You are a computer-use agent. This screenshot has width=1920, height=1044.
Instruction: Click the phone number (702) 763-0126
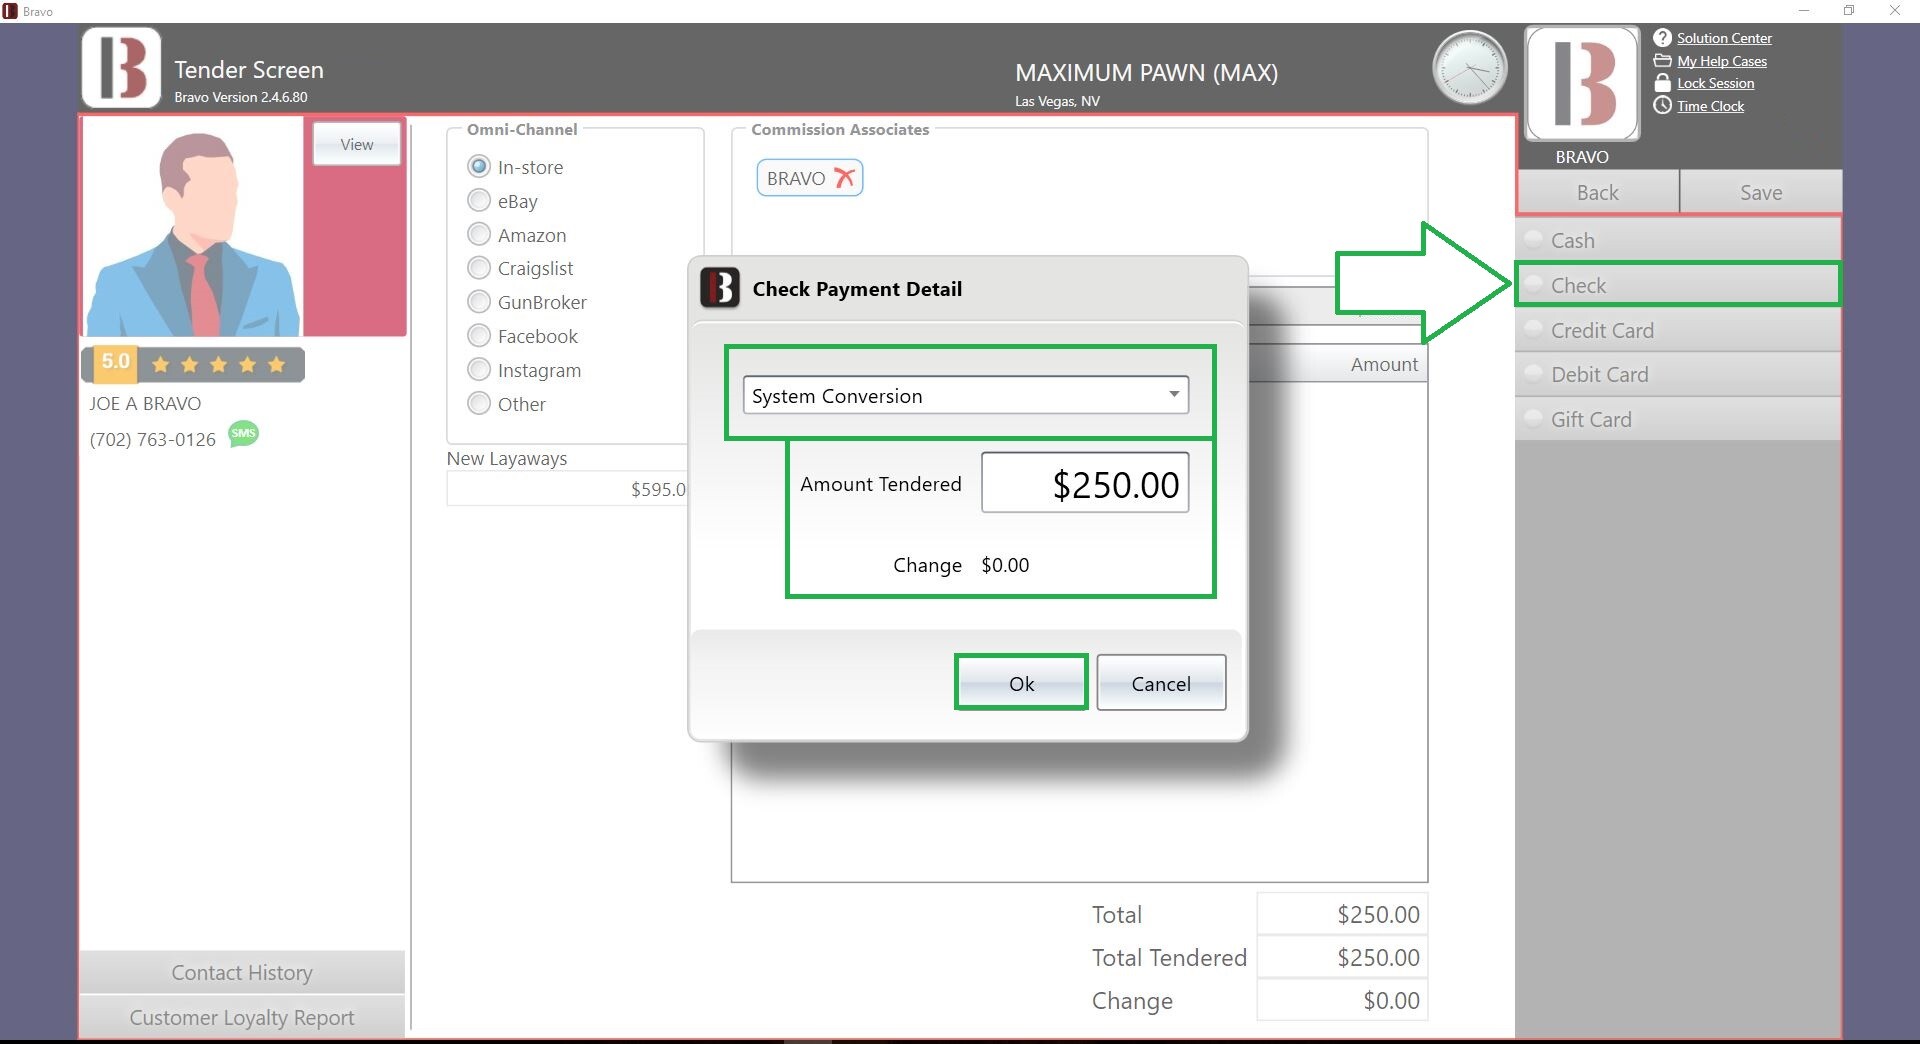coord(152,439)
